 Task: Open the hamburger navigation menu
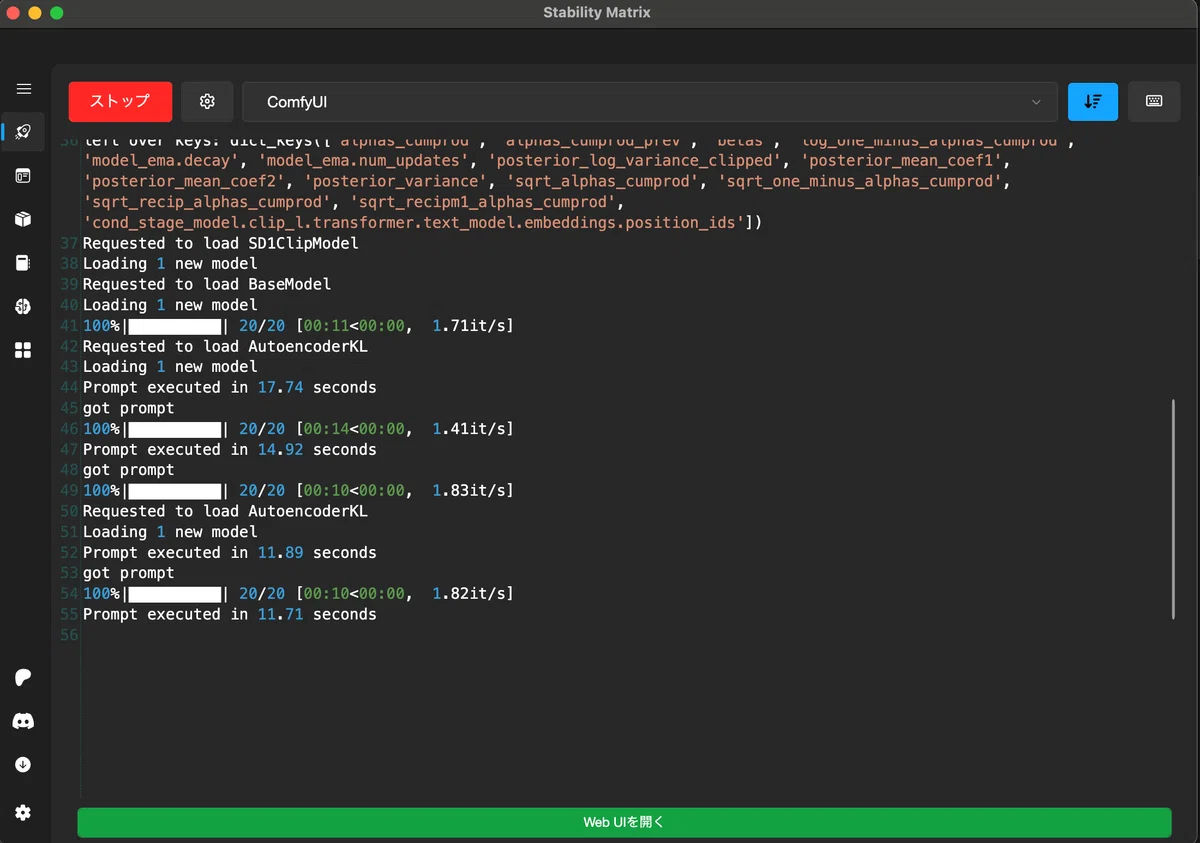pos(23,89)
